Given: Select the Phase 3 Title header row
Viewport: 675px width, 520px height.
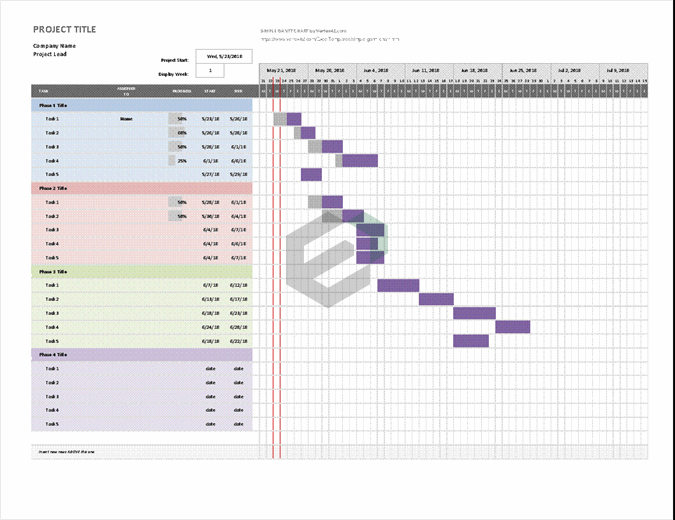Looking at the screenshot, I should point(142,271).
